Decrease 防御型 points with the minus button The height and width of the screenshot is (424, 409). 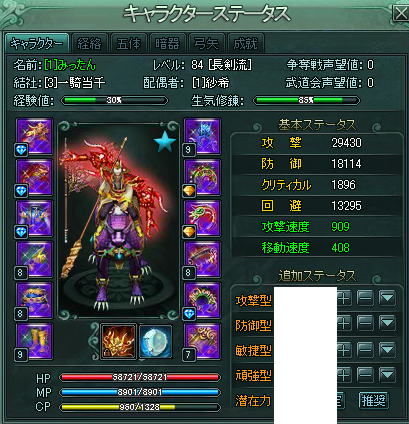pos(365,323)
